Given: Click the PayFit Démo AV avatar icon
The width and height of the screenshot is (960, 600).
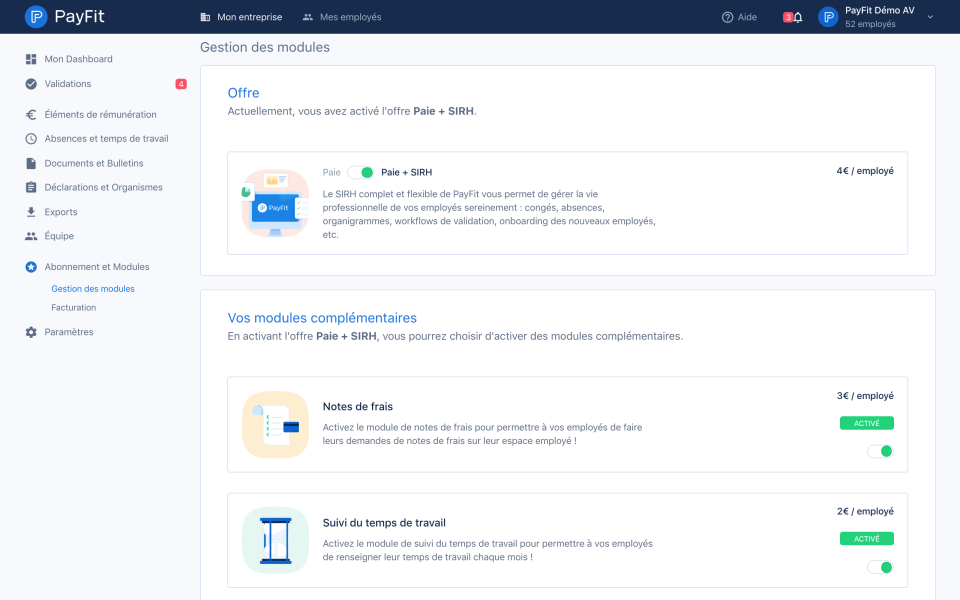Looking at the screenshot, I should pos(828,17).
